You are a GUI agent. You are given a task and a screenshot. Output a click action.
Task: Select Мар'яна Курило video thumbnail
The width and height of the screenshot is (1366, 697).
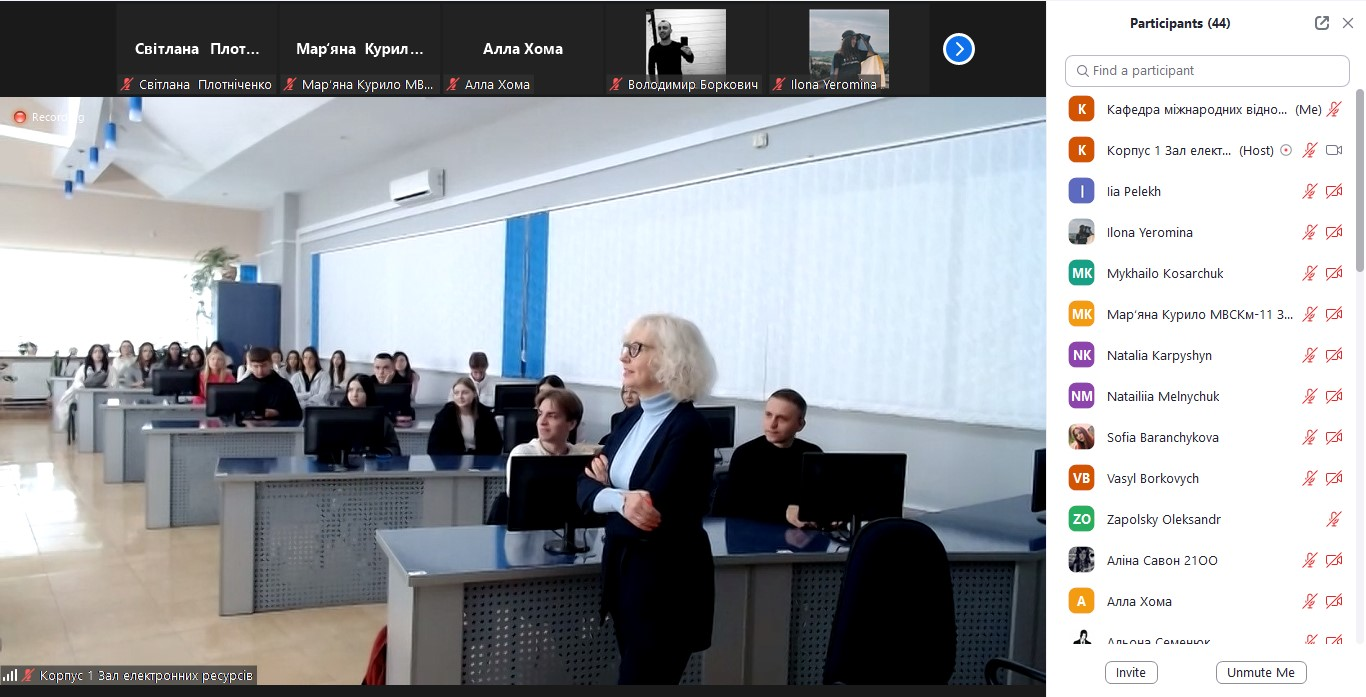[360, 48]
